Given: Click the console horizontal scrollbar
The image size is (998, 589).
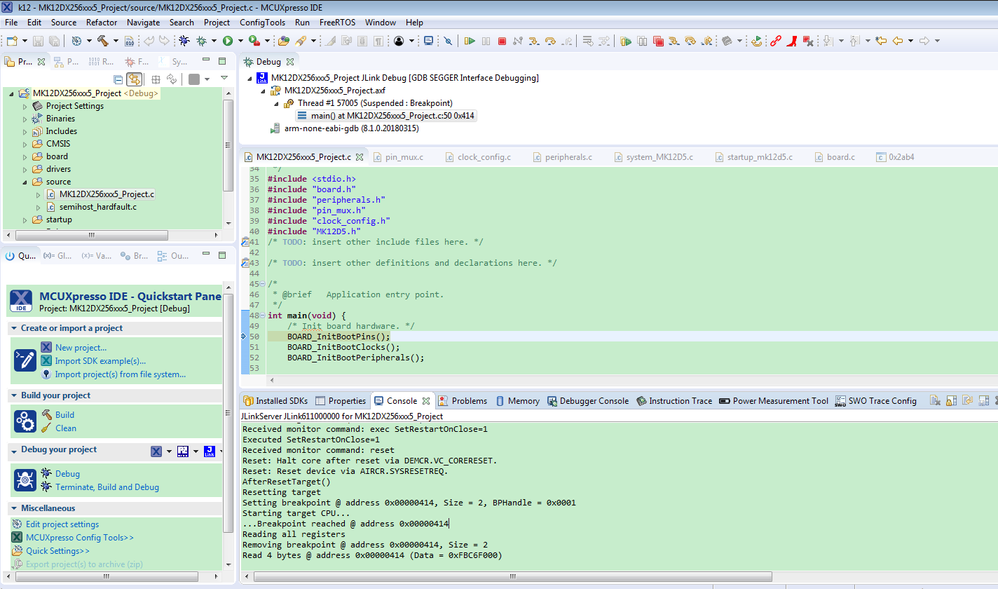Looking at the screenshot, I should (x=512, y=576).
